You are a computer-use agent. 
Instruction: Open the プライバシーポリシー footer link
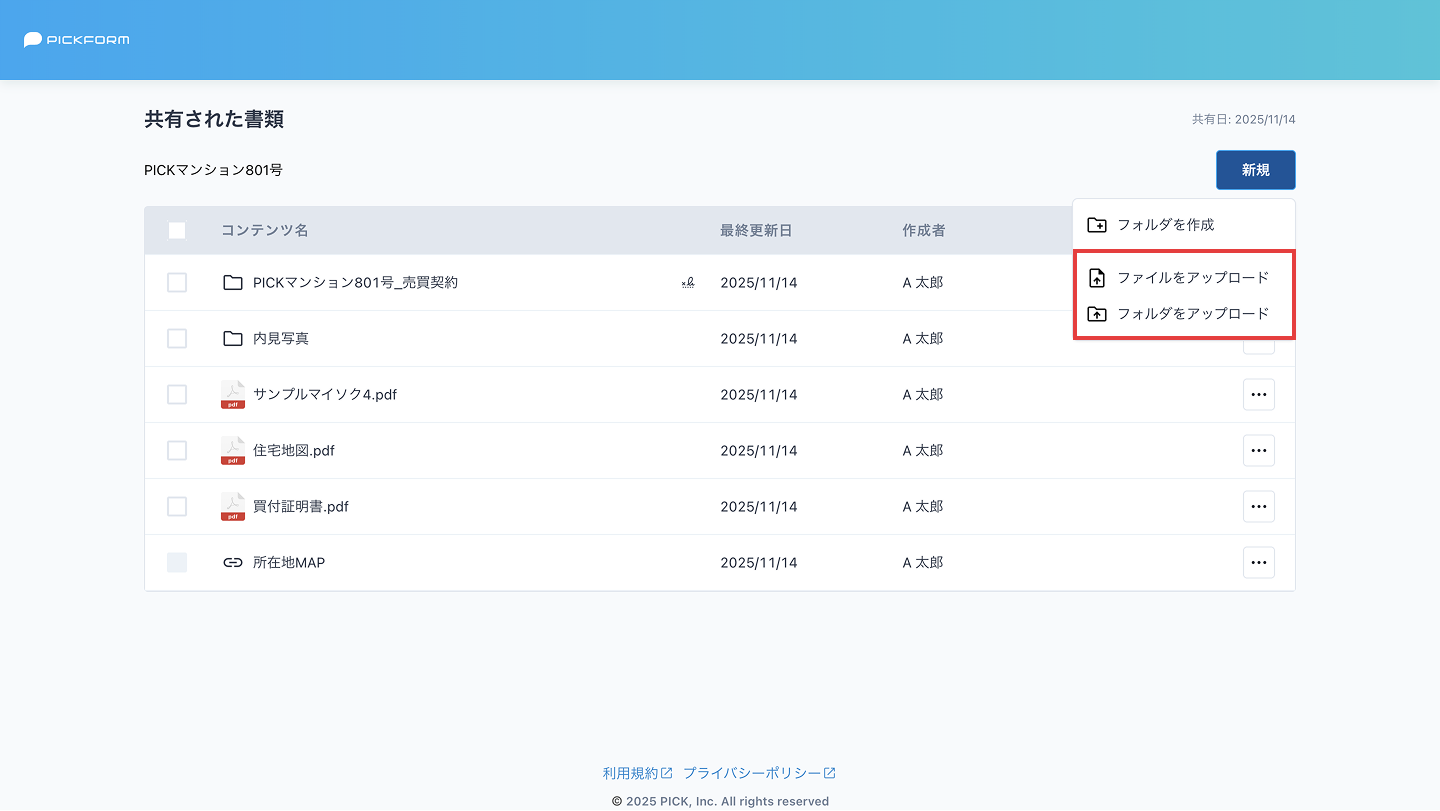click(759, 773)
